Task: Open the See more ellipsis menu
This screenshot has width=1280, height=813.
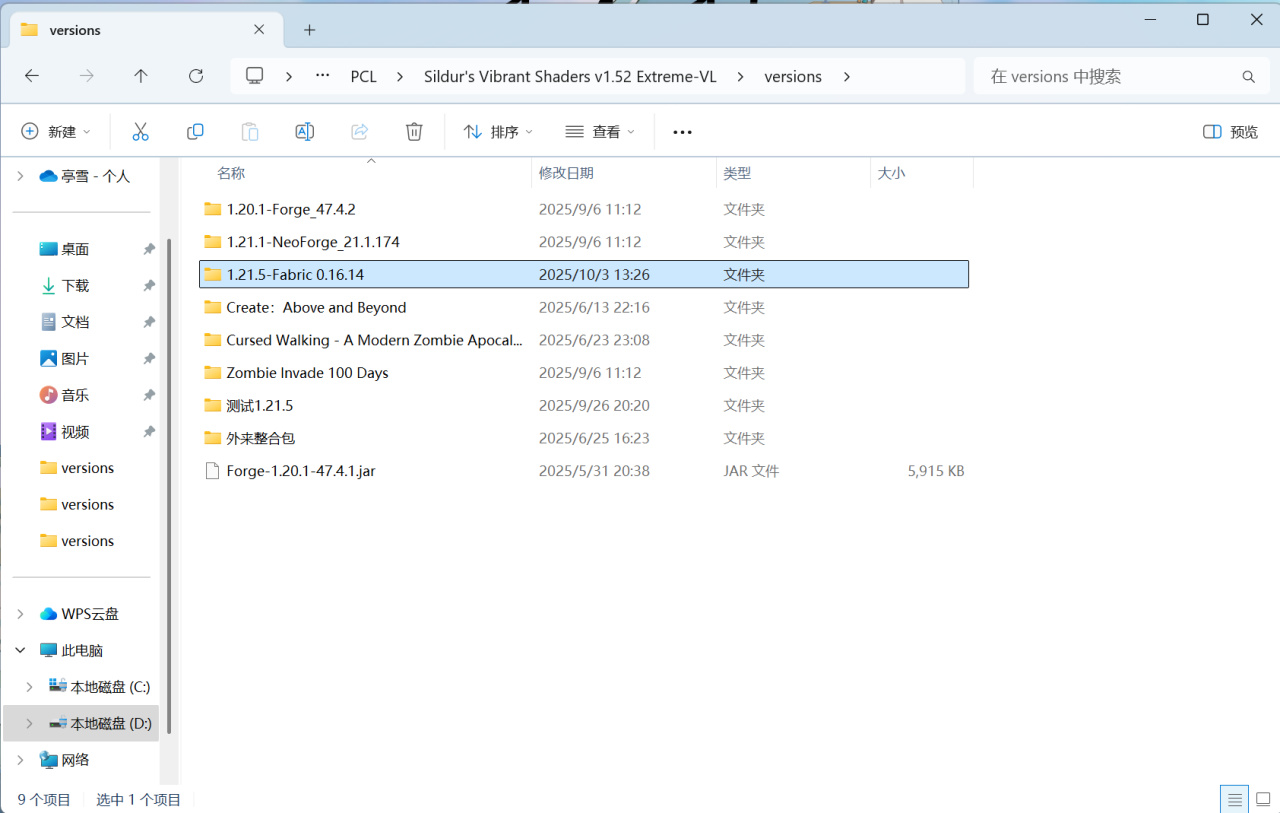Action: [682, 132]
